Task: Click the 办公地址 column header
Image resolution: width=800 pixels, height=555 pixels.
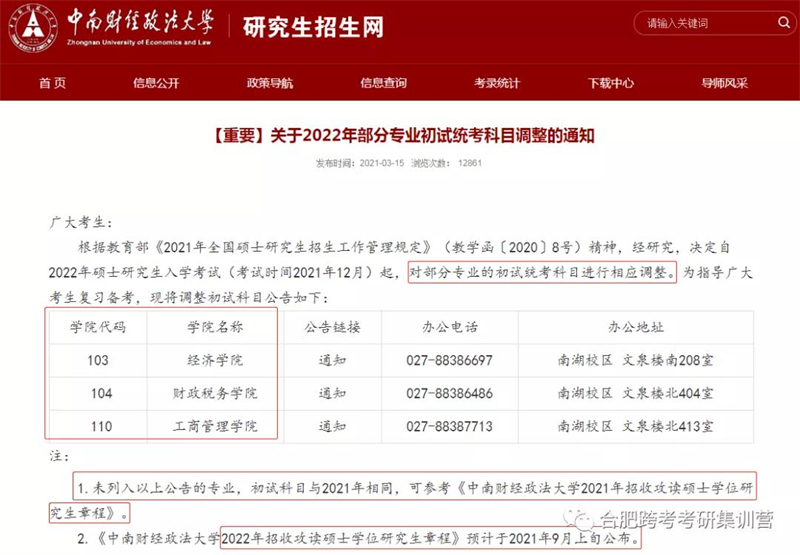Action: point(636,327)
